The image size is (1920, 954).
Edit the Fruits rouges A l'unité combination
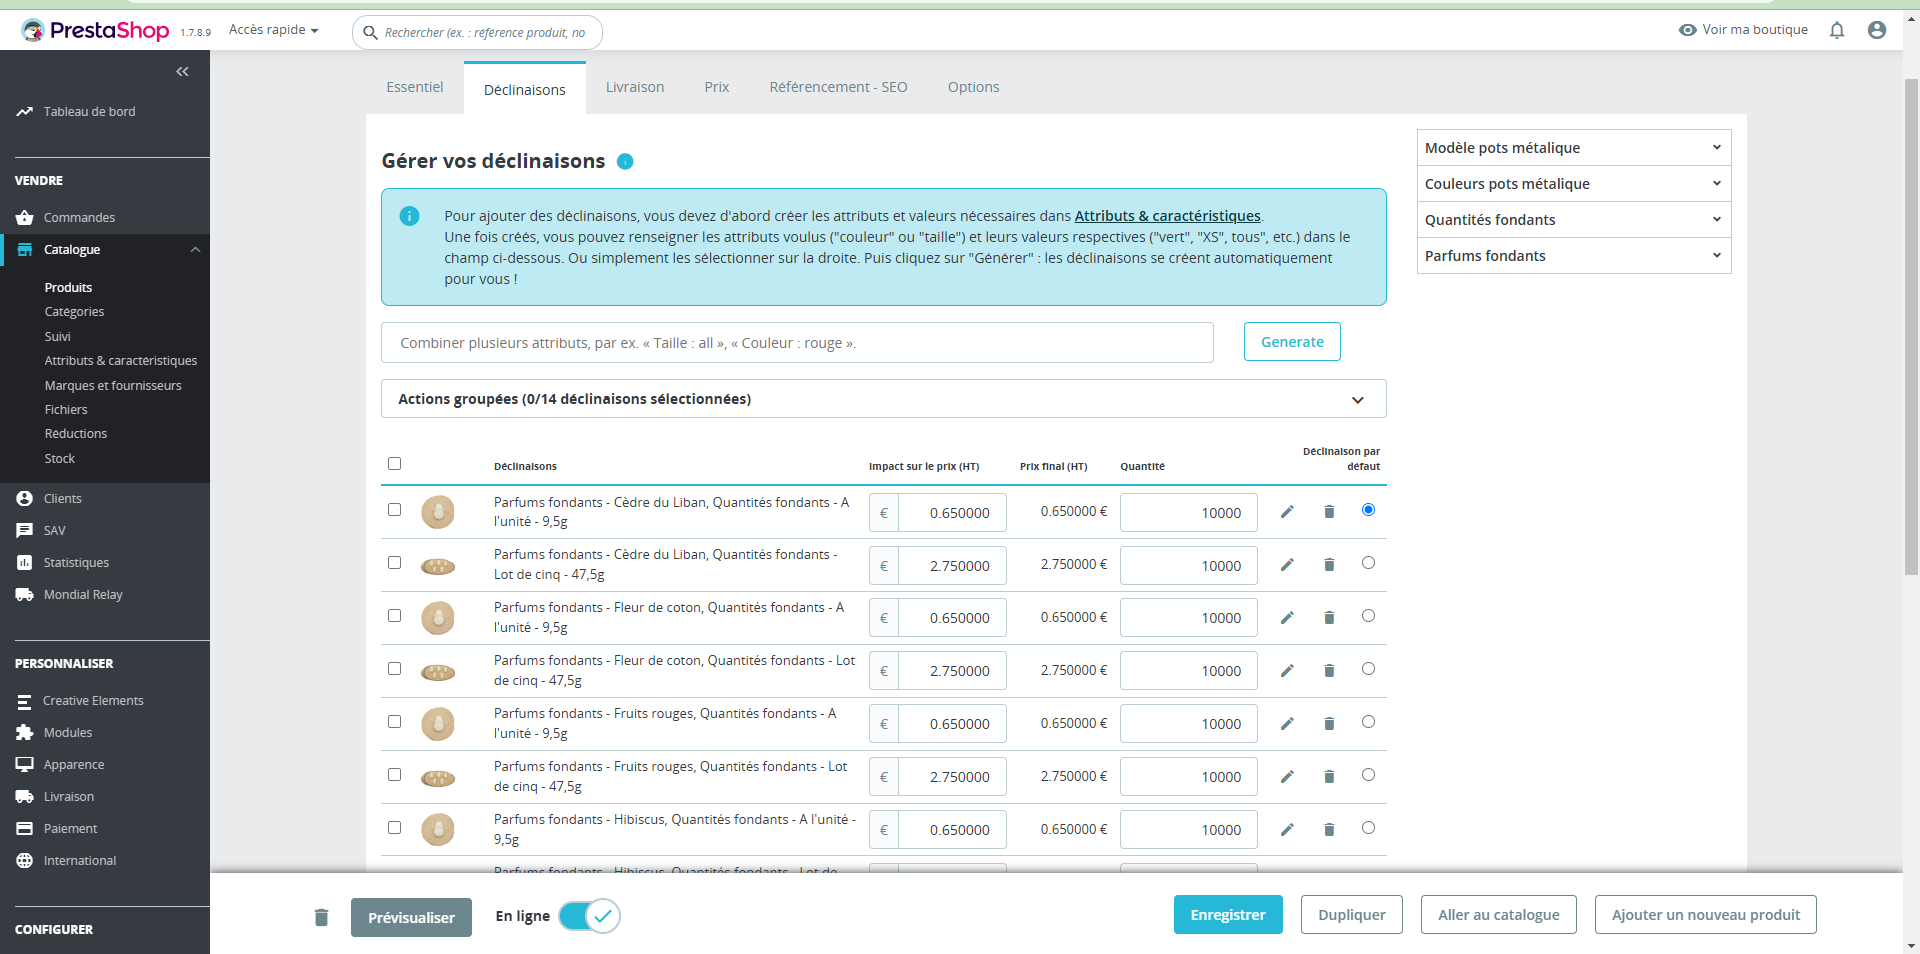[x=1287, y=724]
